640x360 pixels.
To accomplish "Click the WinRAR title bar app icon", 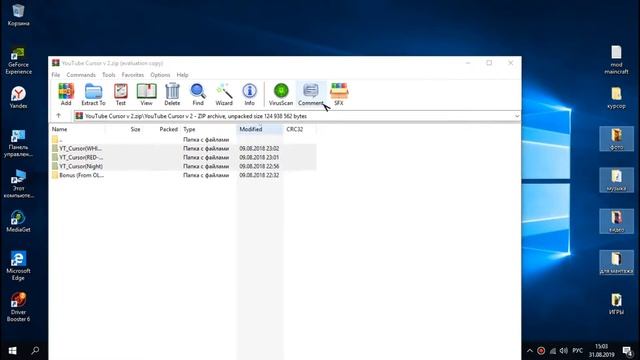I will pyautogui.click(x=56, y=63).
